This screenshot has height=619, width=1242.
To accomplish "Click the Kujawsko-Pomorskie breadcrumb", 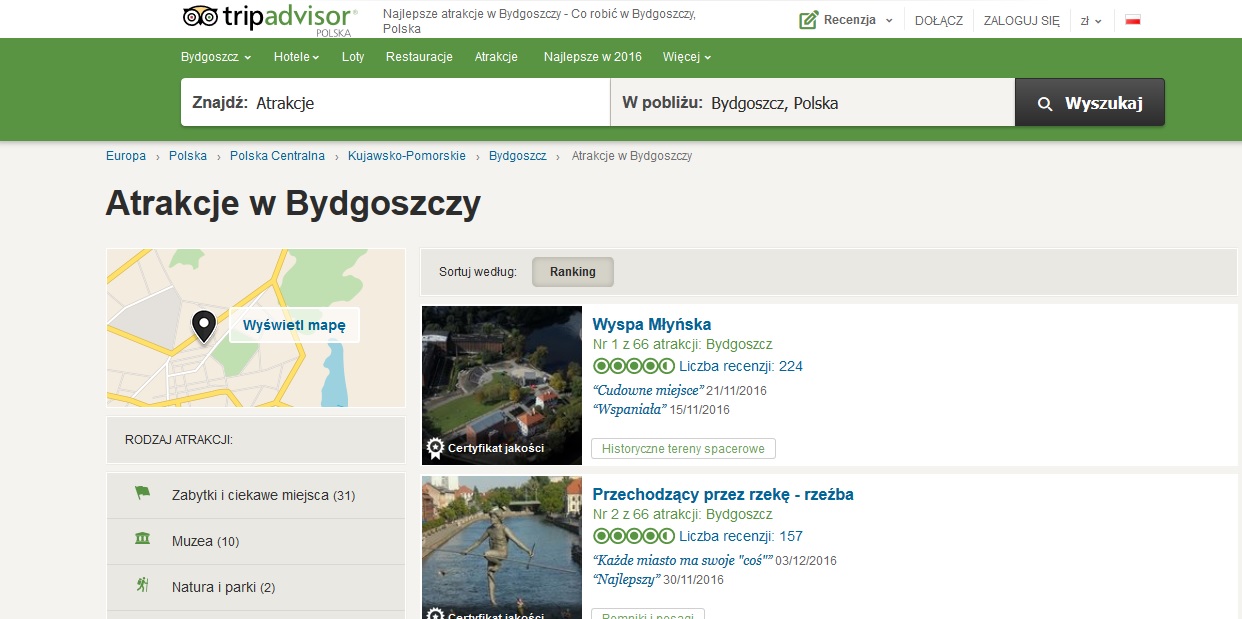I will click(407, 156).
